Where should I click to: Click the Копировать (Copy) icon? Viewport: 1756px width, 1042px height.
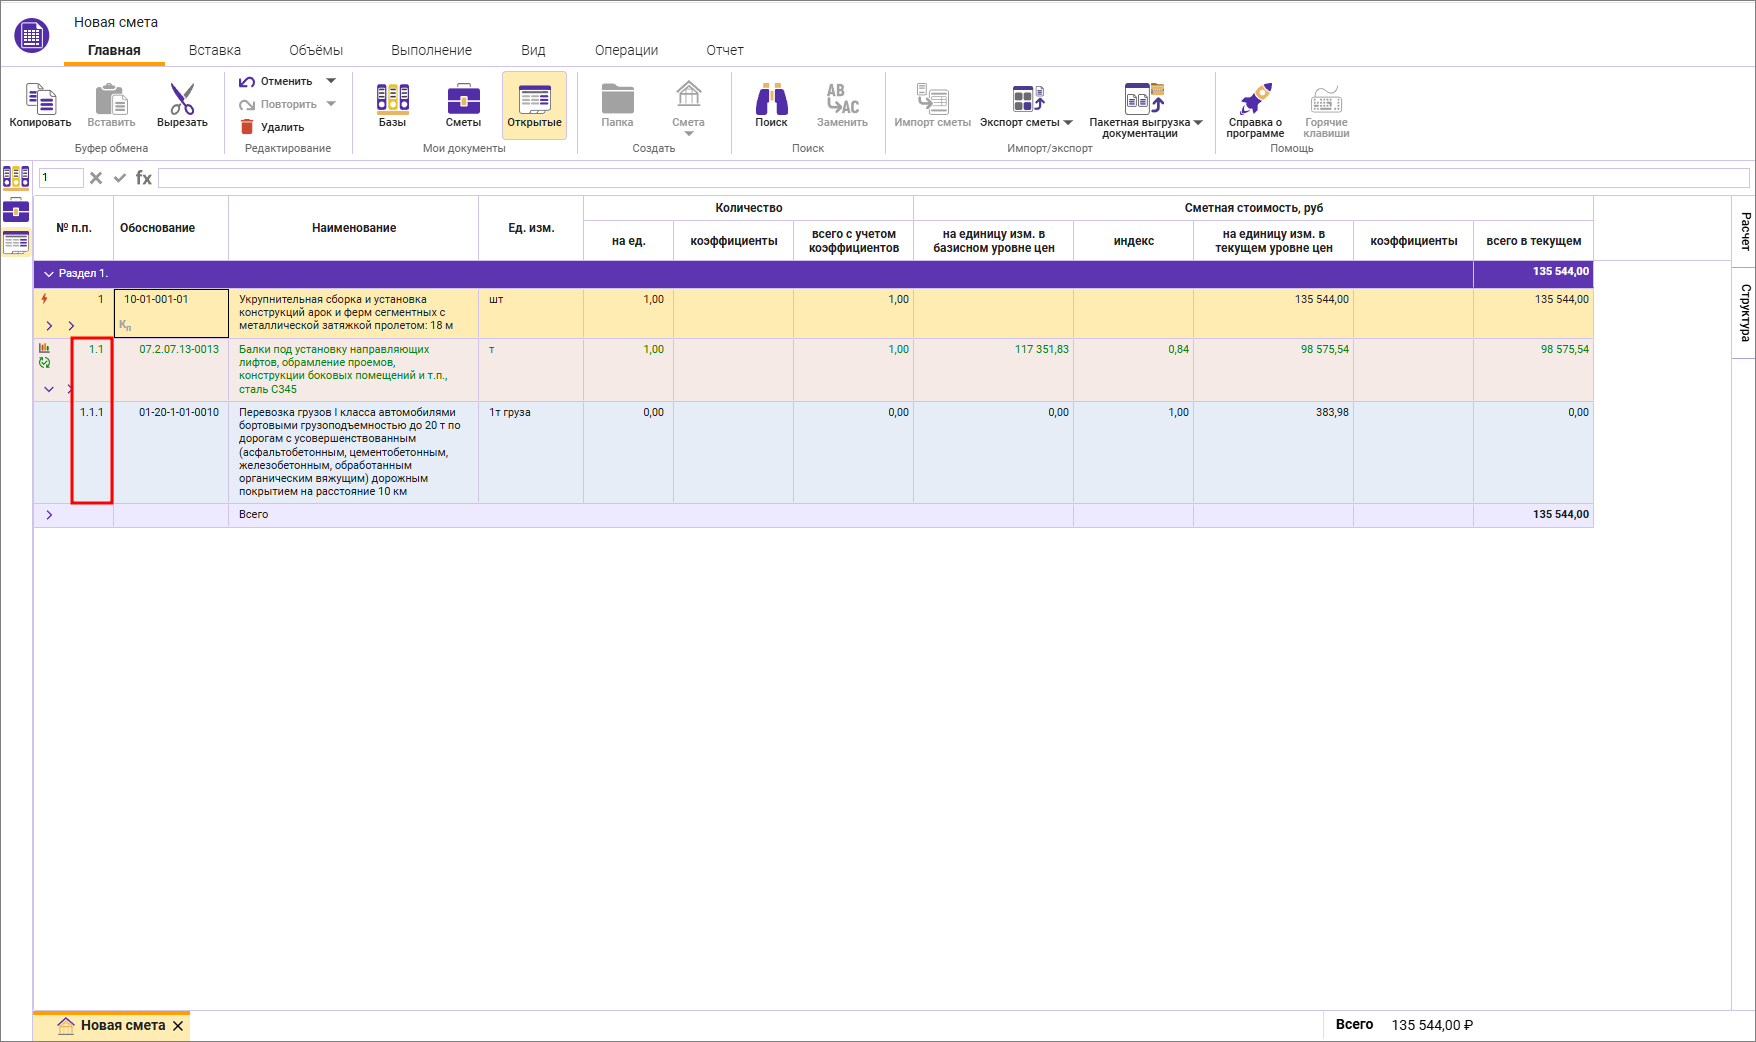click(x=40, y=100)
